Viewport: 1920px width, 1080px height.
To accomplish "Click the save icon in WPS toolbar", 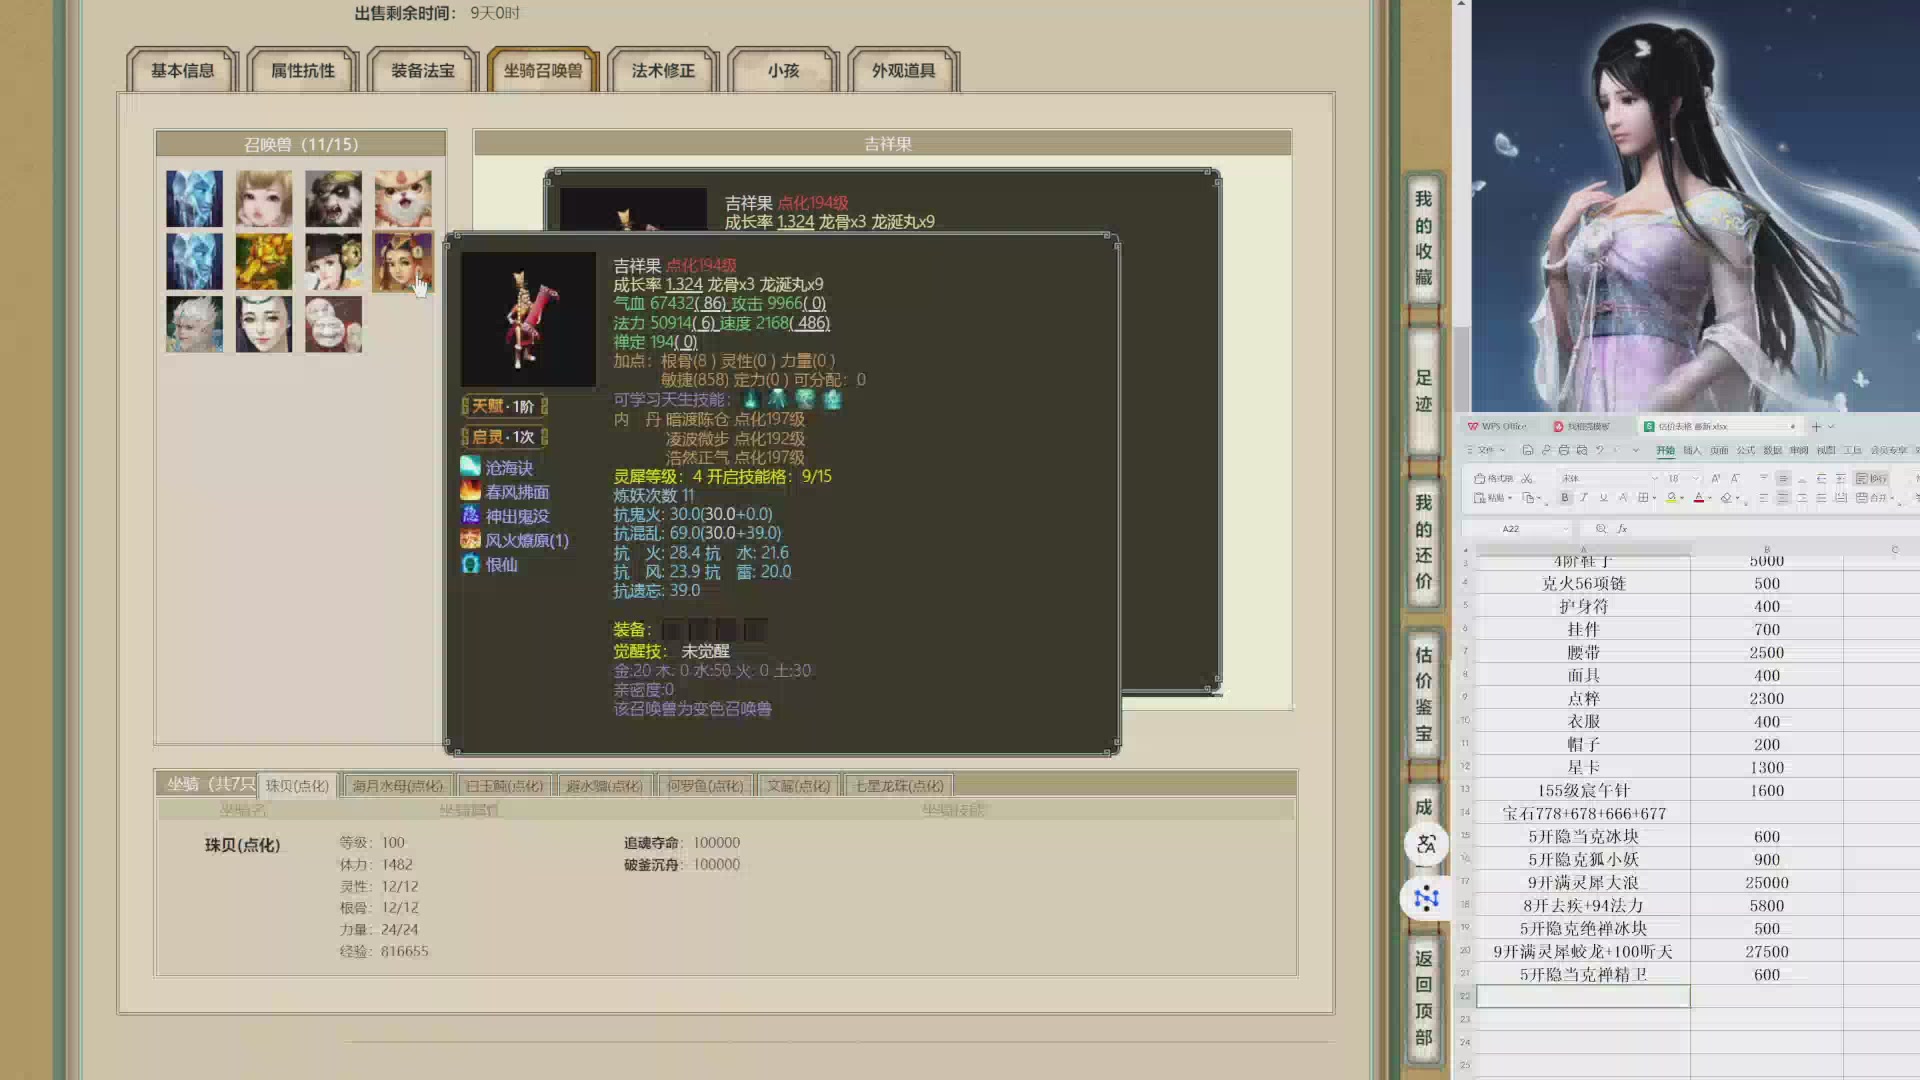I will click(1528, 450).
